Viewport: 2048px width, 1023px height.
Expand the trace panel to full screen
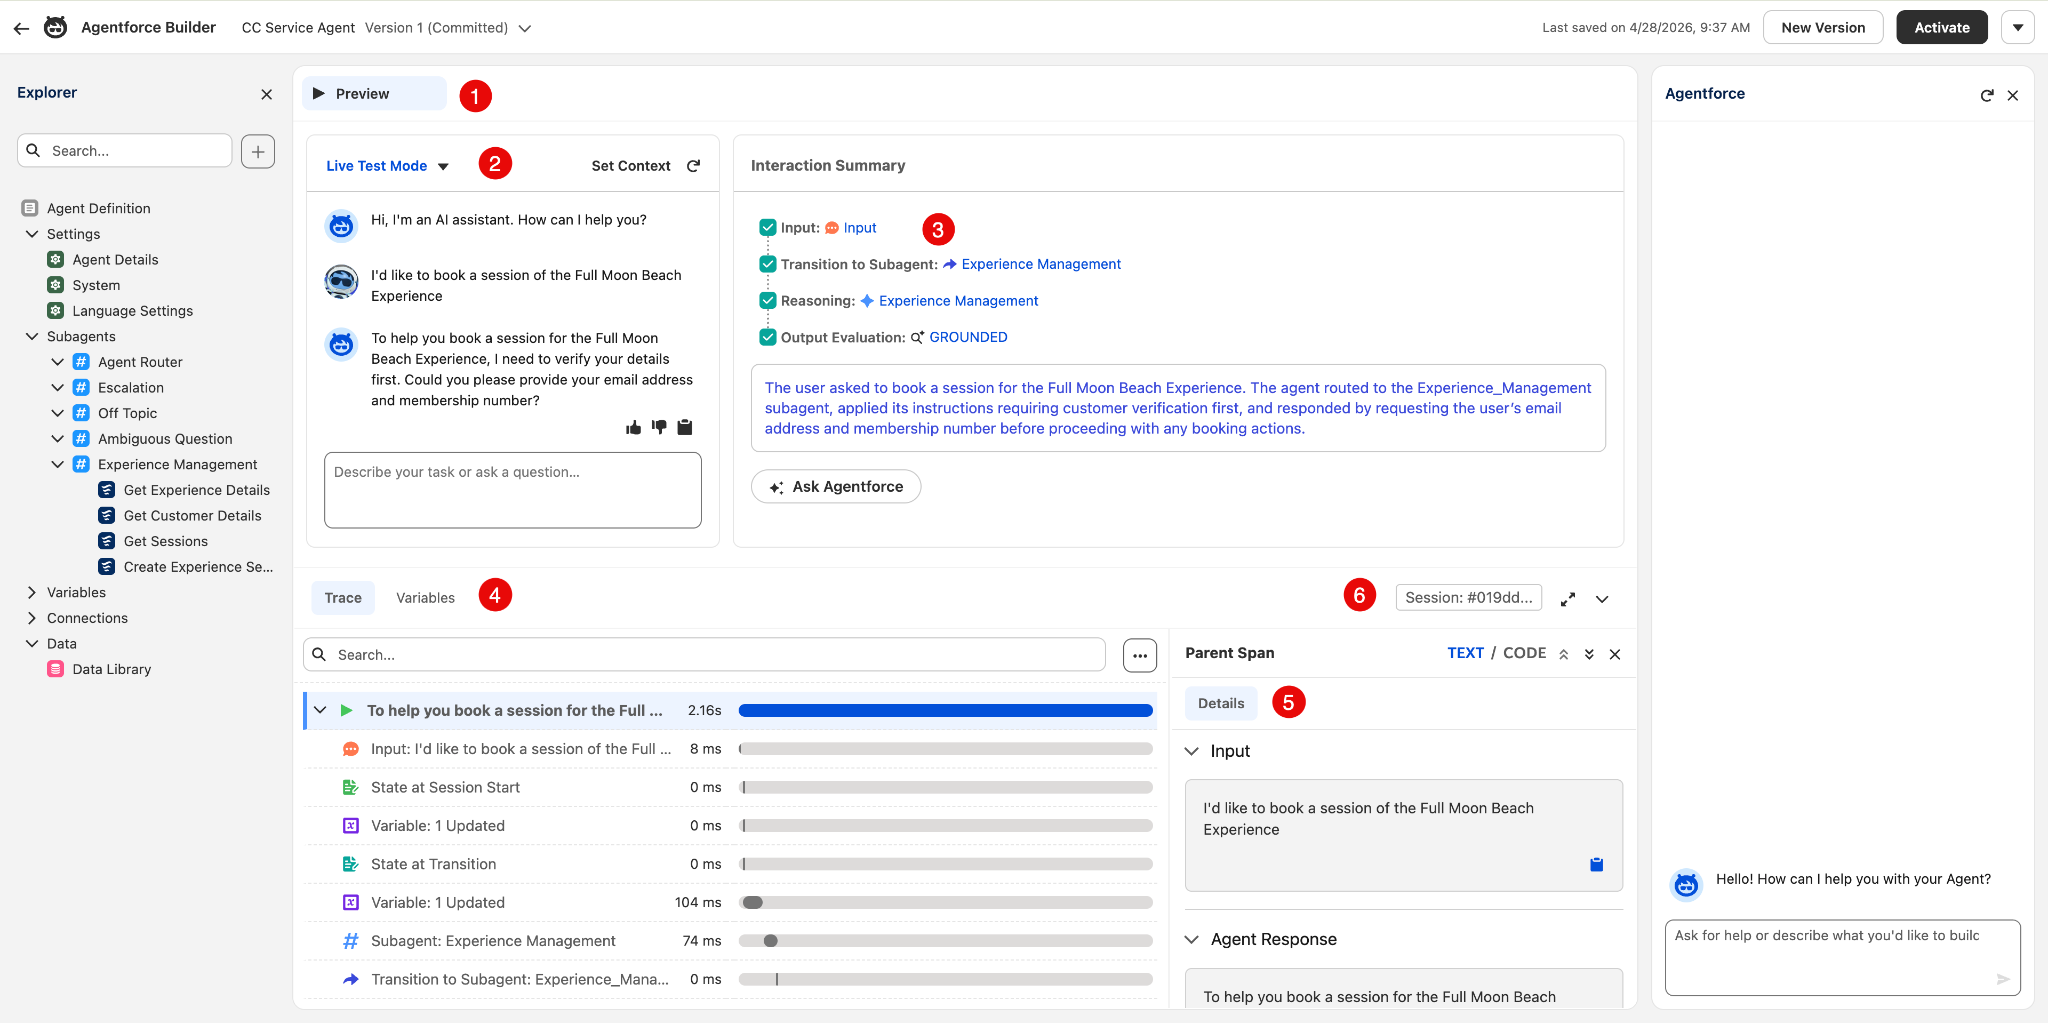pyautogui.click(x=1568, y=598)
